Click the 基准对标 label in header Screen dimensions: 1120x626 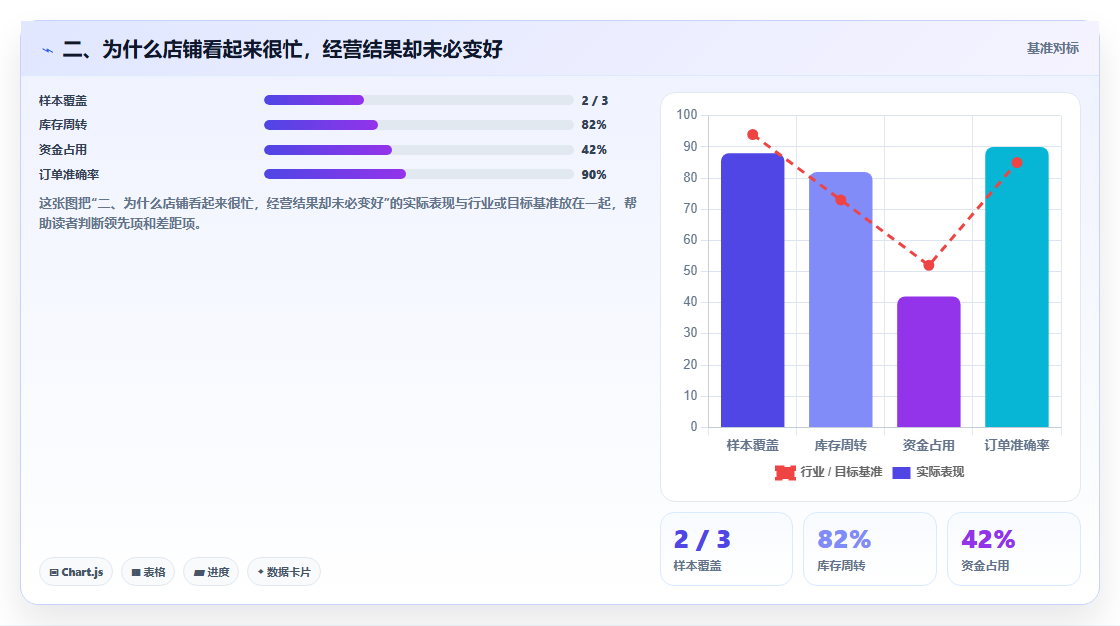1052,48
